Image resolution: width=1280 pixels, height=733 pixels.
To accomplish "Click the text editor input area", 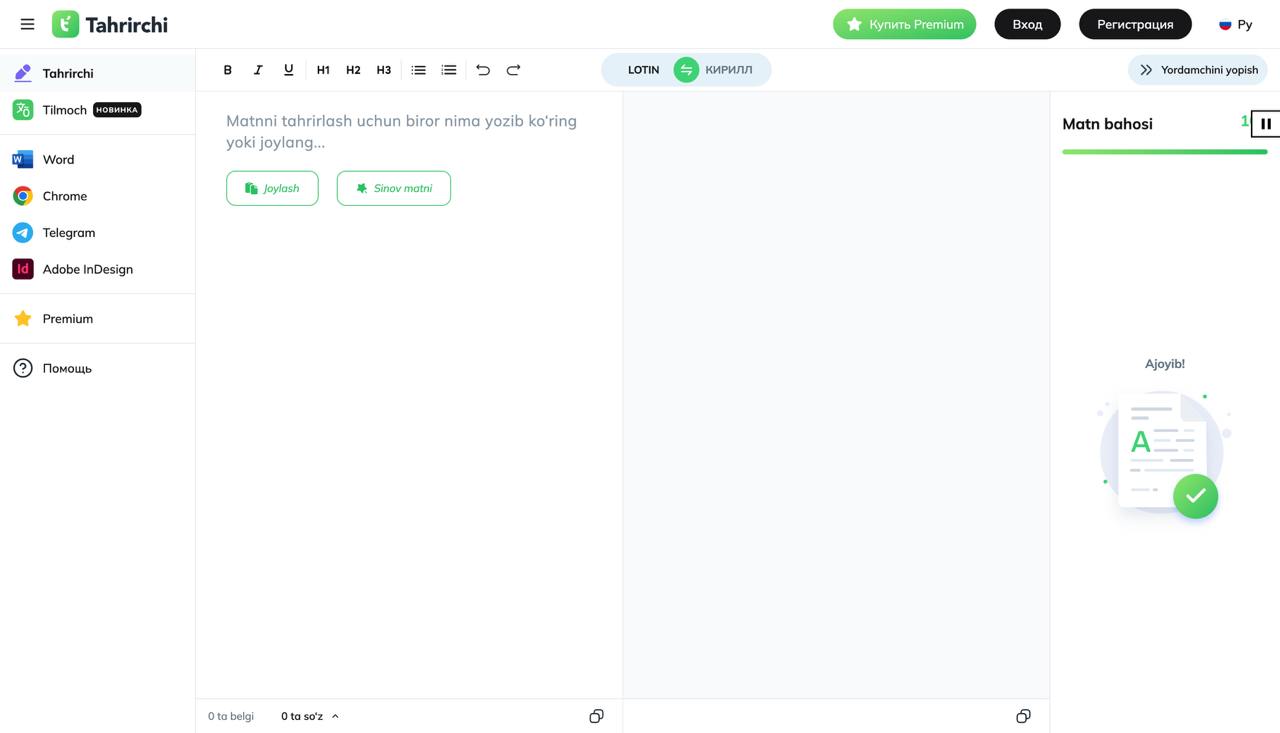I will pos(408,400).
